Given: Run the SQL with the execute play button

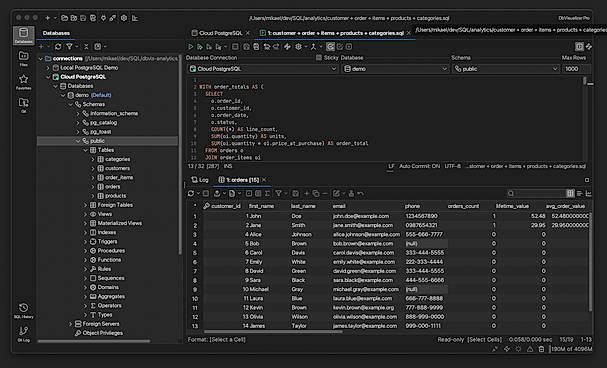Looking at the screenshot, I should 190,46.
